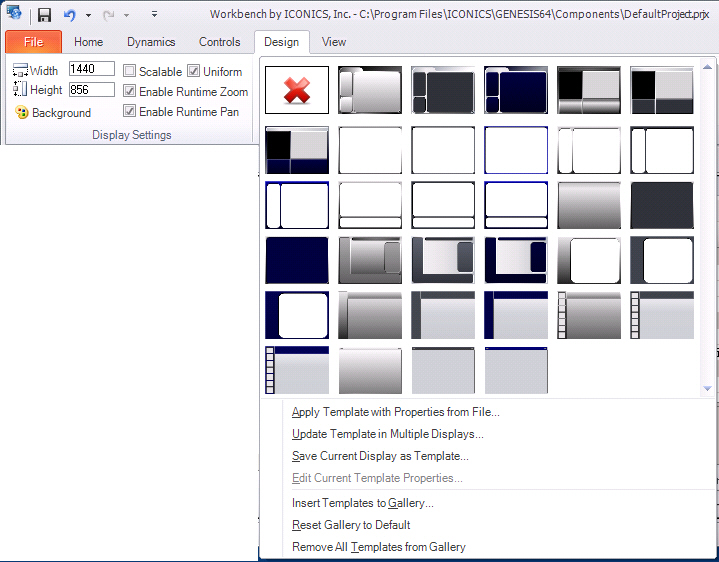Image resolution: width=719 pixels, height=562 pixels.
Task: Choose Save Current Display as Template
Action: click(380, 456)
